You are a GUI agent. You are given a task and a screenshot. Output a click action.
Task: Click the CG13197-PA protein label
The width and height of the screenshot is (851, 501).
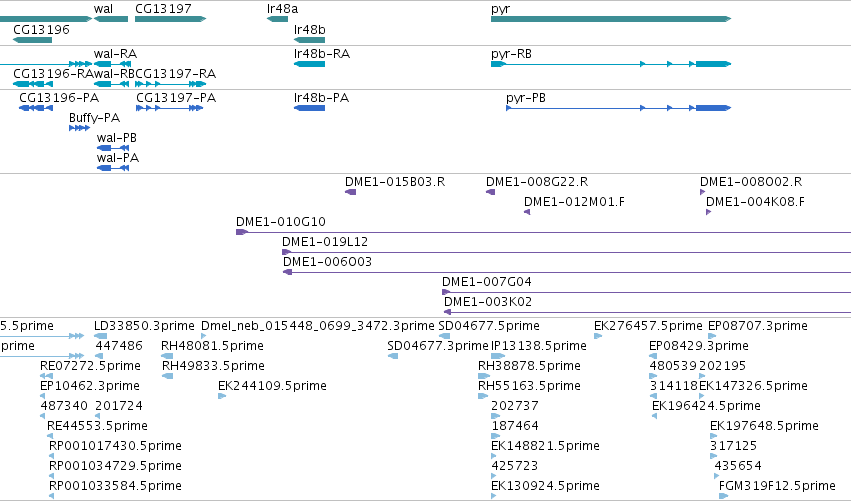[176, 98]
